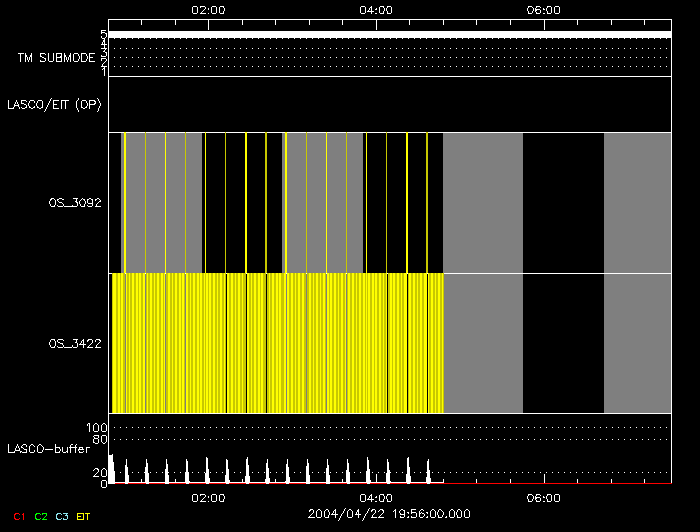Select the TM SUBMODE row label
Image resolution: width=700 pixels, height=532 pixels.
point(56,58)
